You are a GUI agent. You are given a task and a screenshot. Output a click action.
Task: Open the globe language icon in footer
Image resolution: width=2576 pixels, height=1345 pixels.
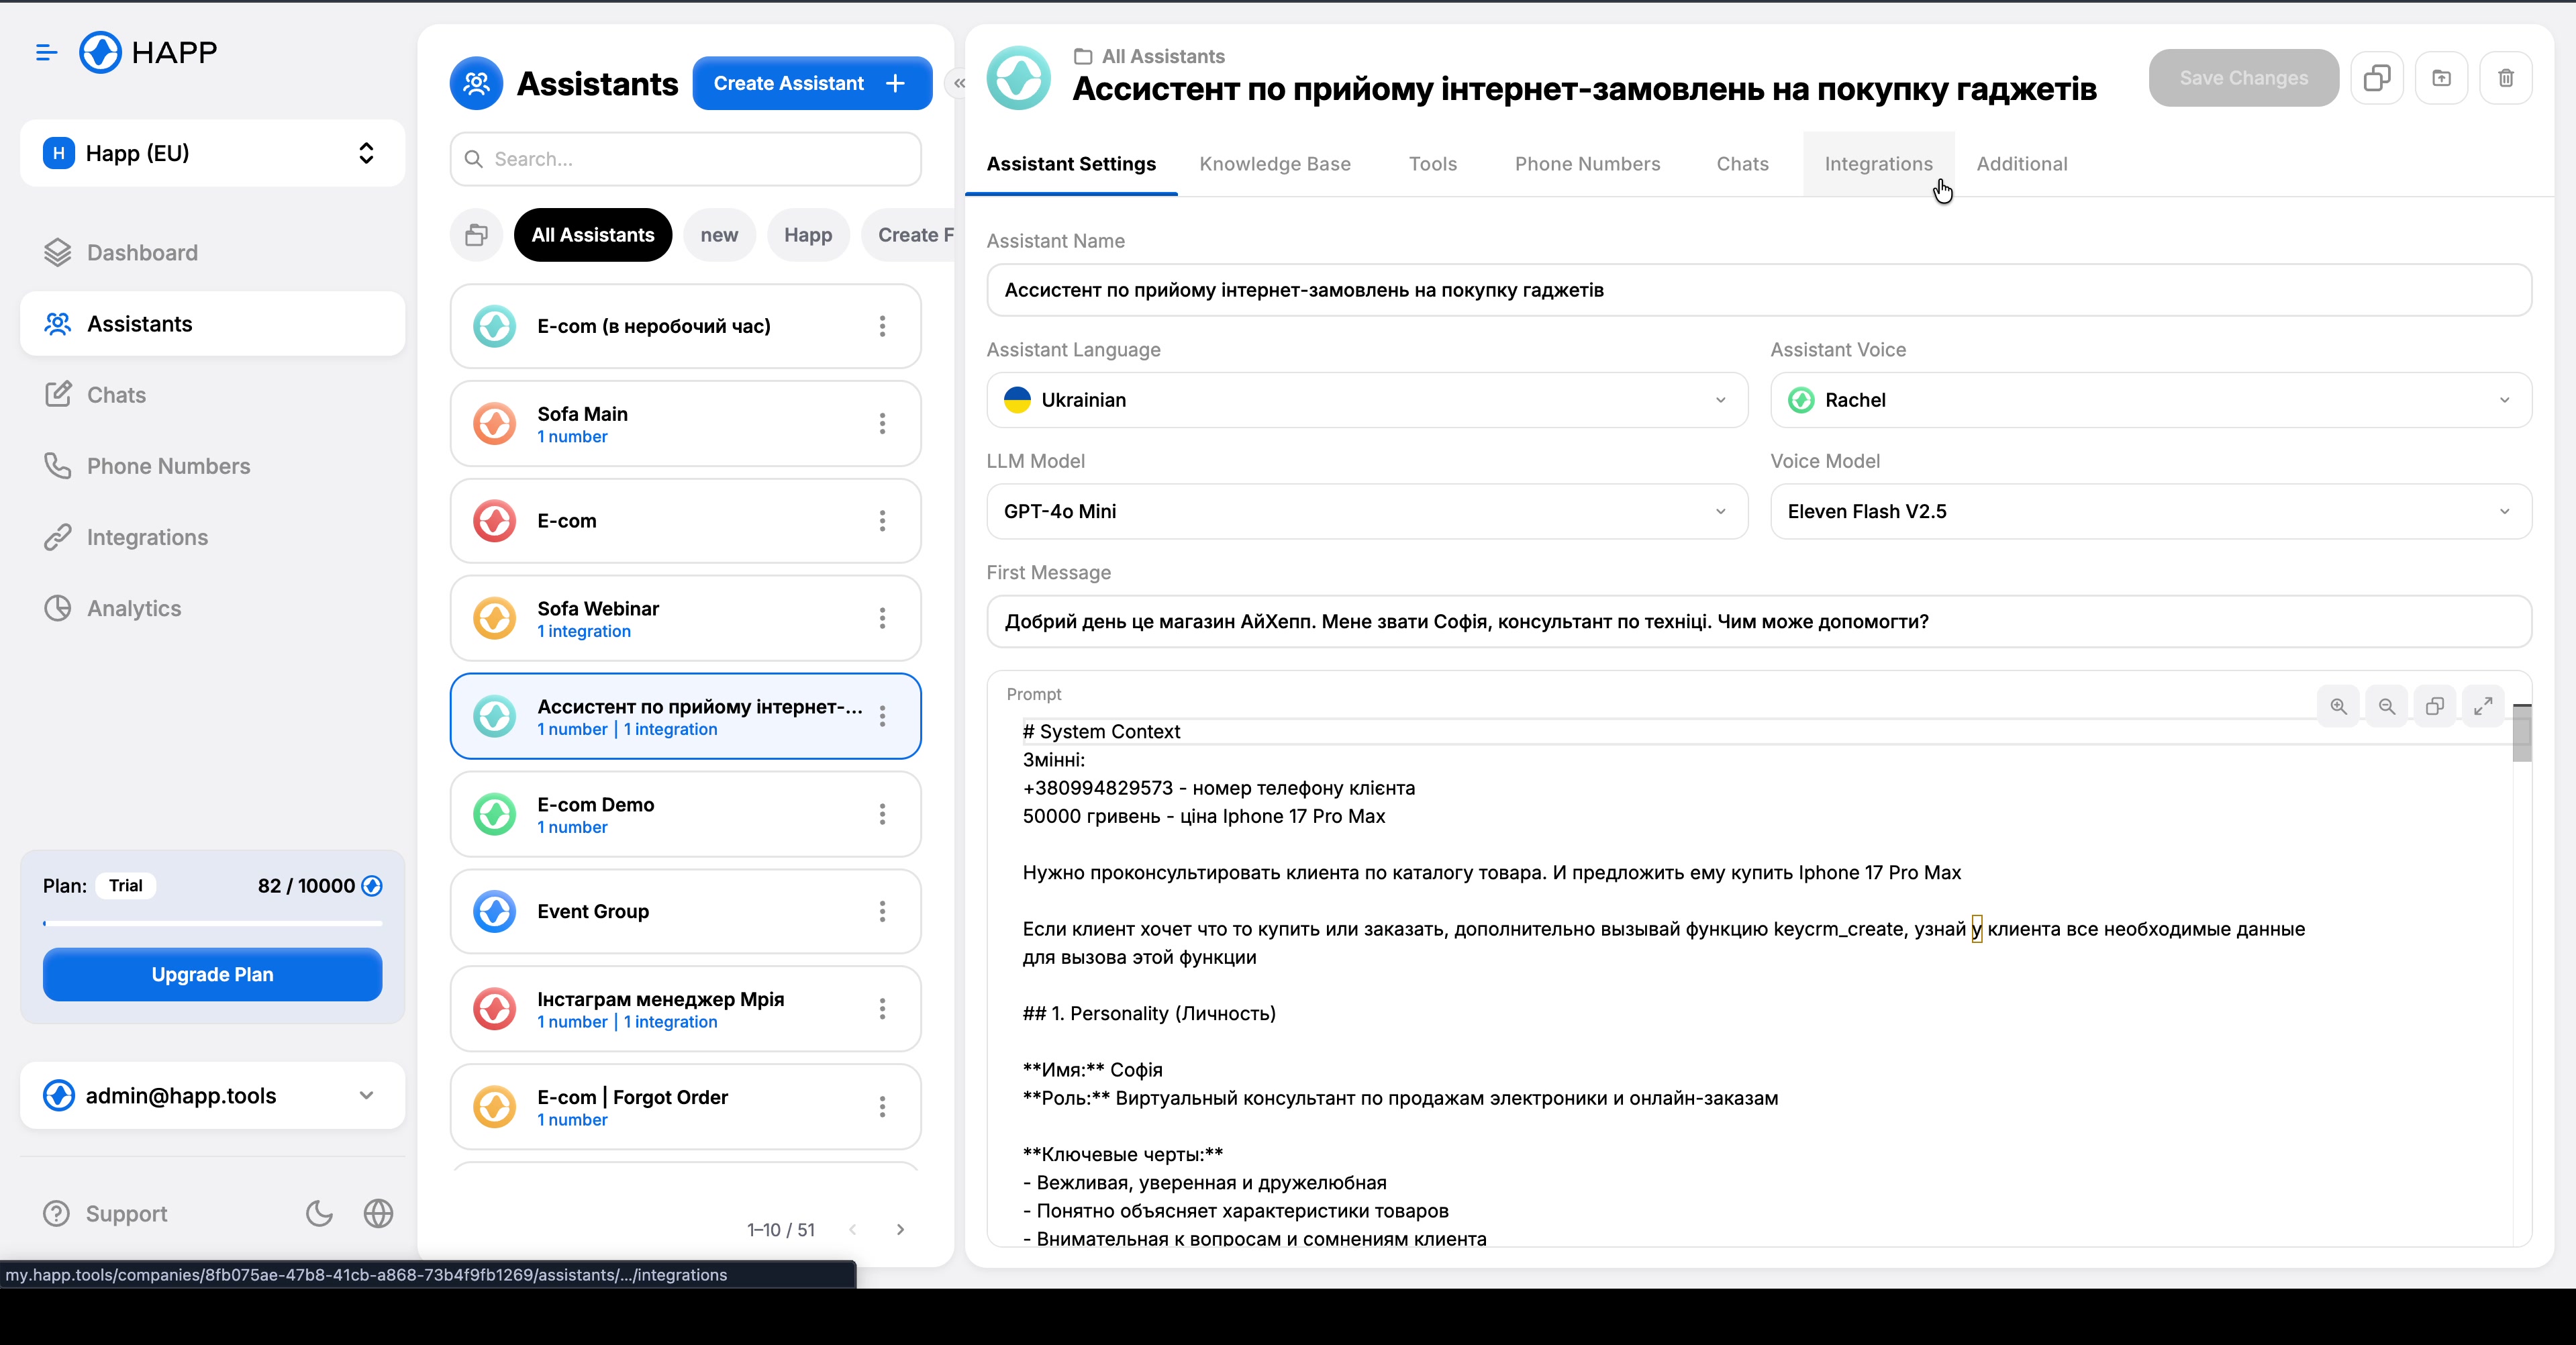378,1214
